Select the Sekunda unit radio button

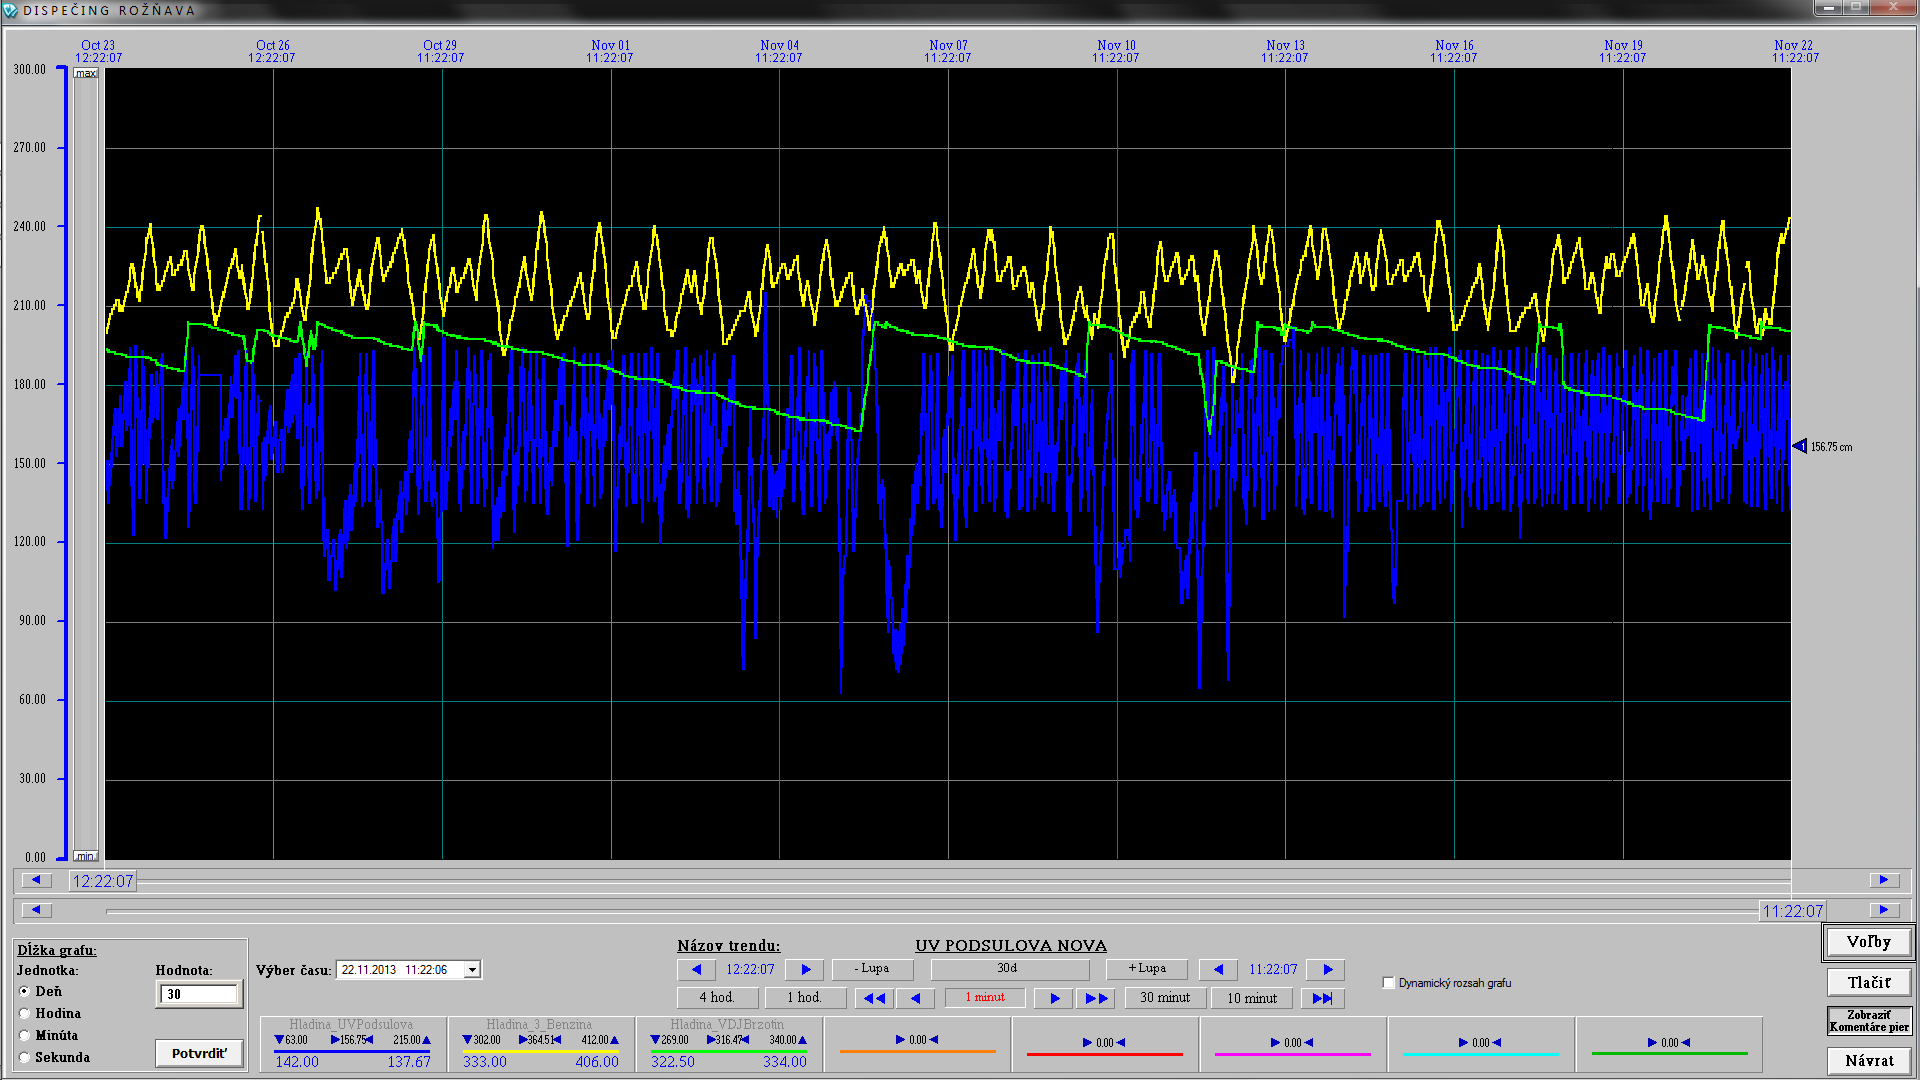pyautogui.click(x=25, y=1057)
